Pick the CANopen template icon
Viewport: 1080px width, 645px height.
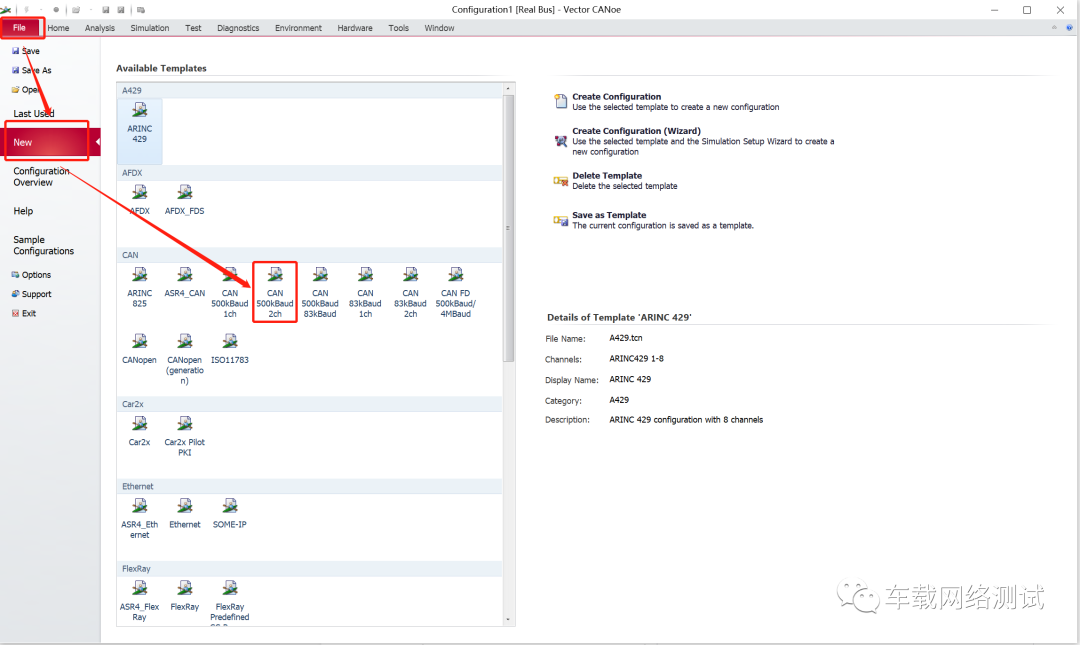click(139, 349)
